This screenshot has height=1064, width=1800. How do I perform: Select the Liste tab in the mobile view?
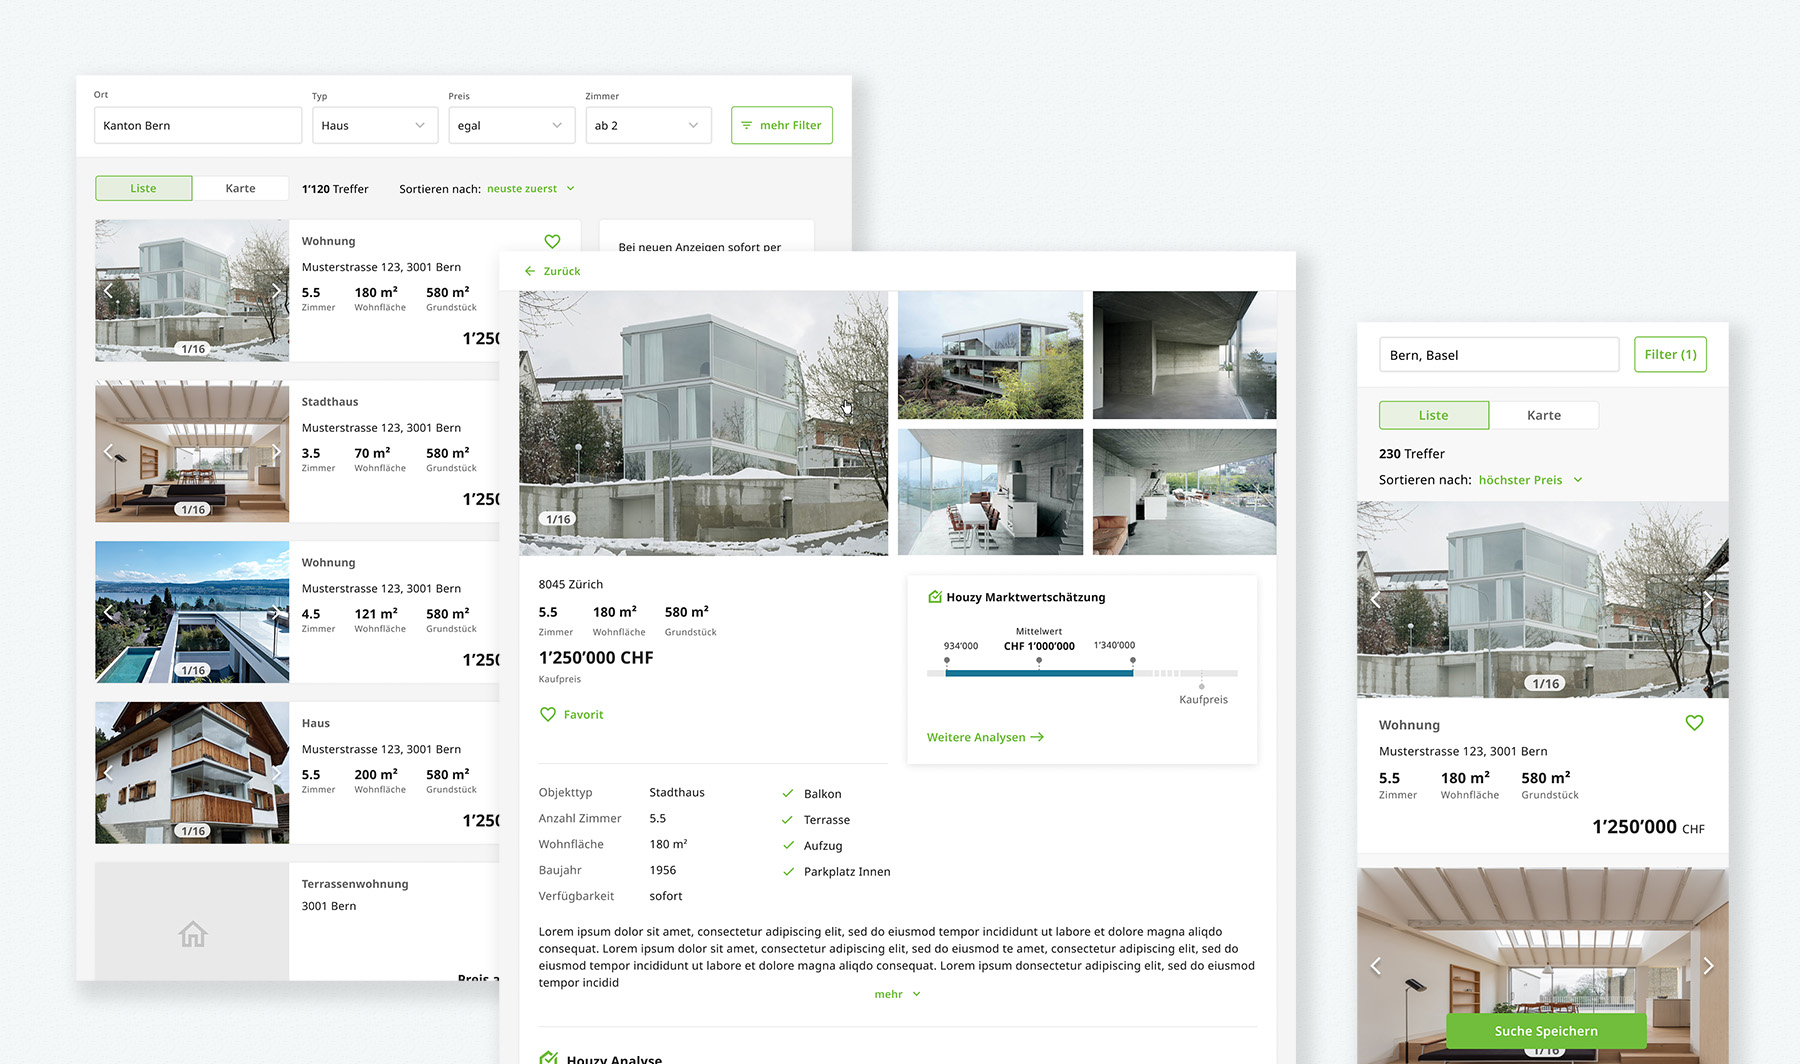[1434, 415]
